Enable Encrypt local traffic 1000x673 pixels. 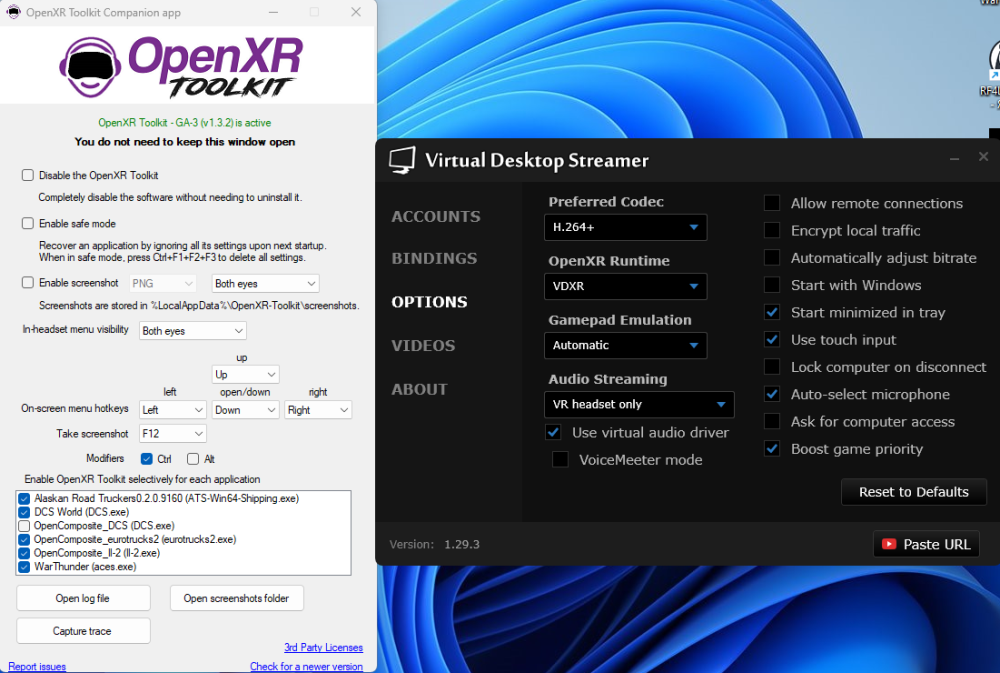click(x=772, y=230)
